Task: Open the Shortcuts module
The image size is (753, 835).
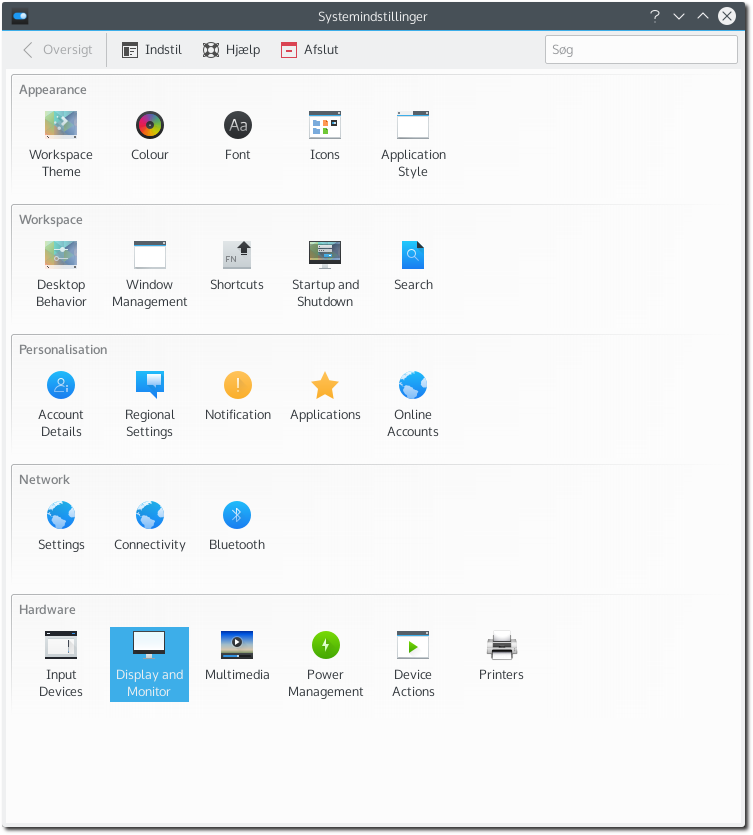Action: tap(238, 266)
